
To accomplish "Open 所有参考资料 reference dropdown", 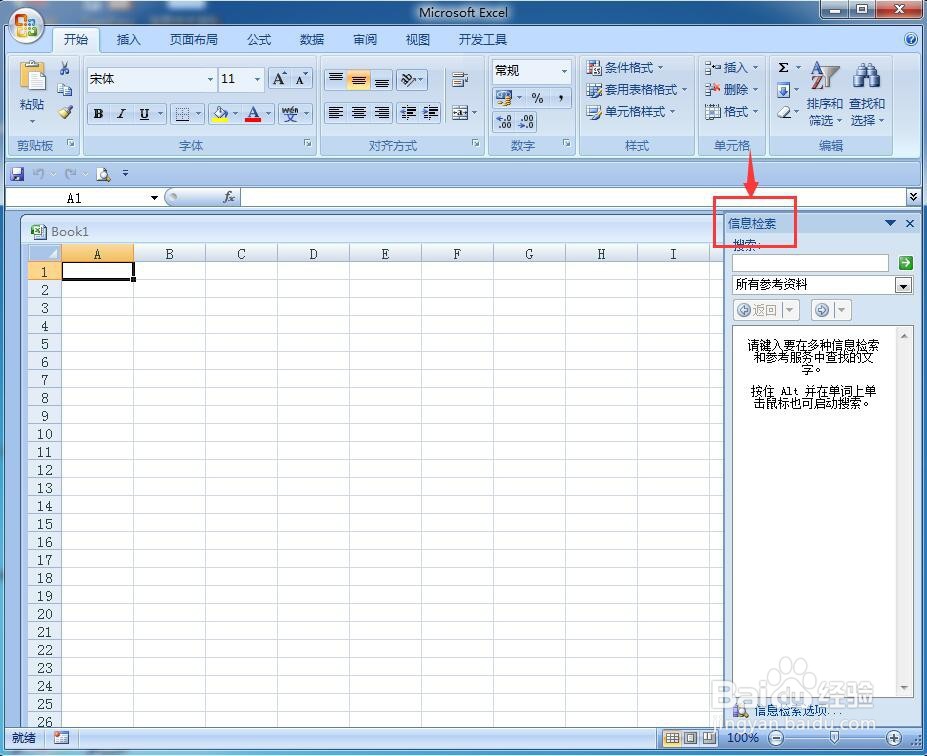I will point(903,285).
